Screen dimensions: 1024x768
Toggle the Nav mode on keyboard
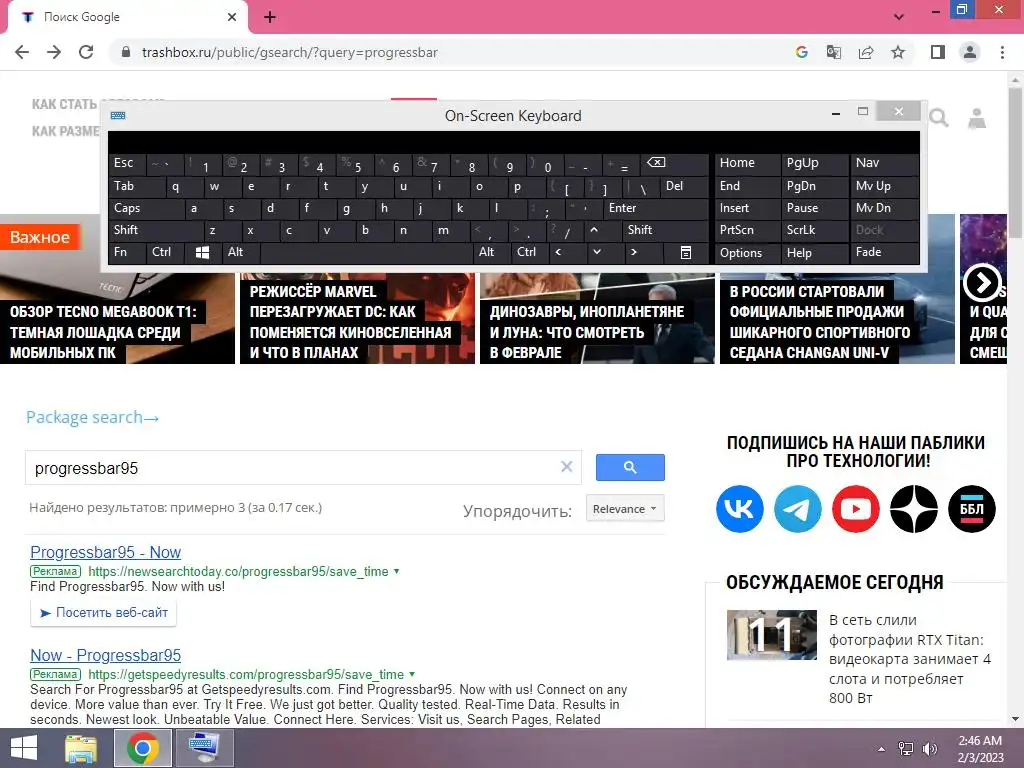pyautogui.click(x=884, y=163)
